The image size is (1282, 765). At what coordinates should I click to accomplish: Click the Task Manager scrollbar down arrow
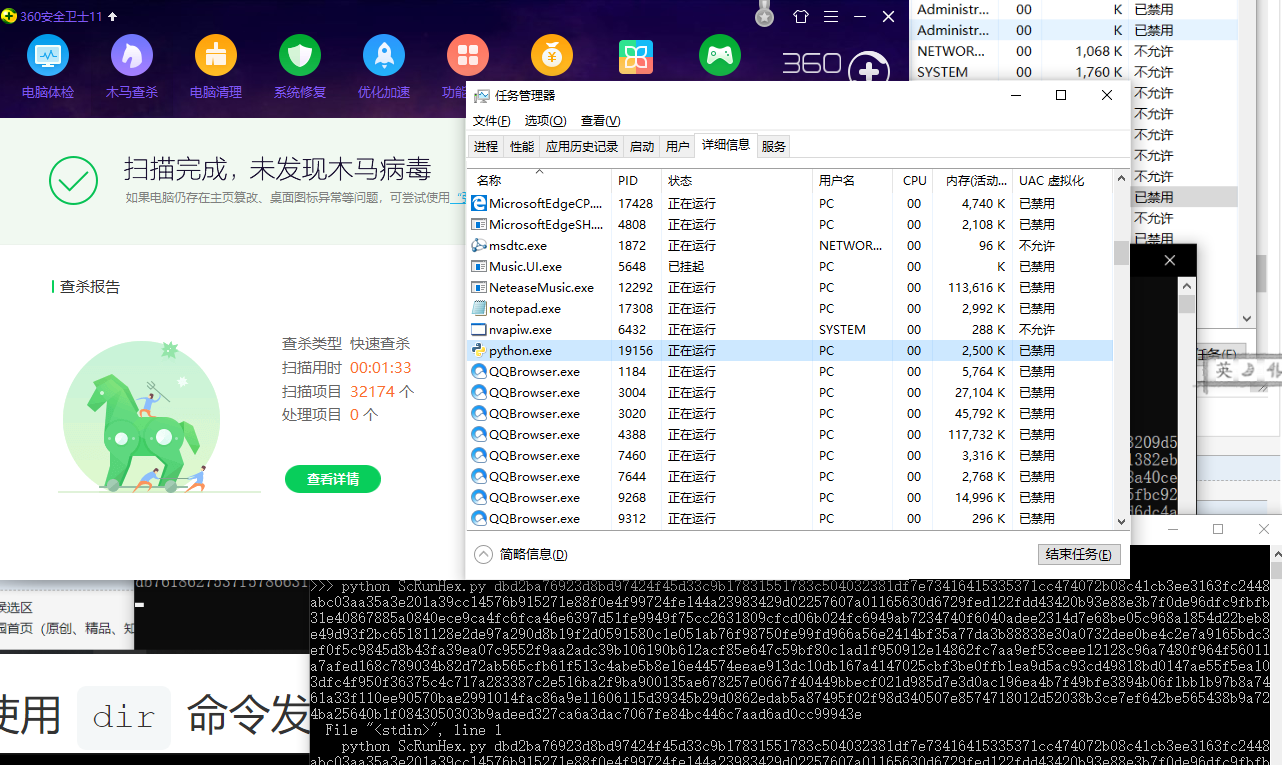point(1121,520)
